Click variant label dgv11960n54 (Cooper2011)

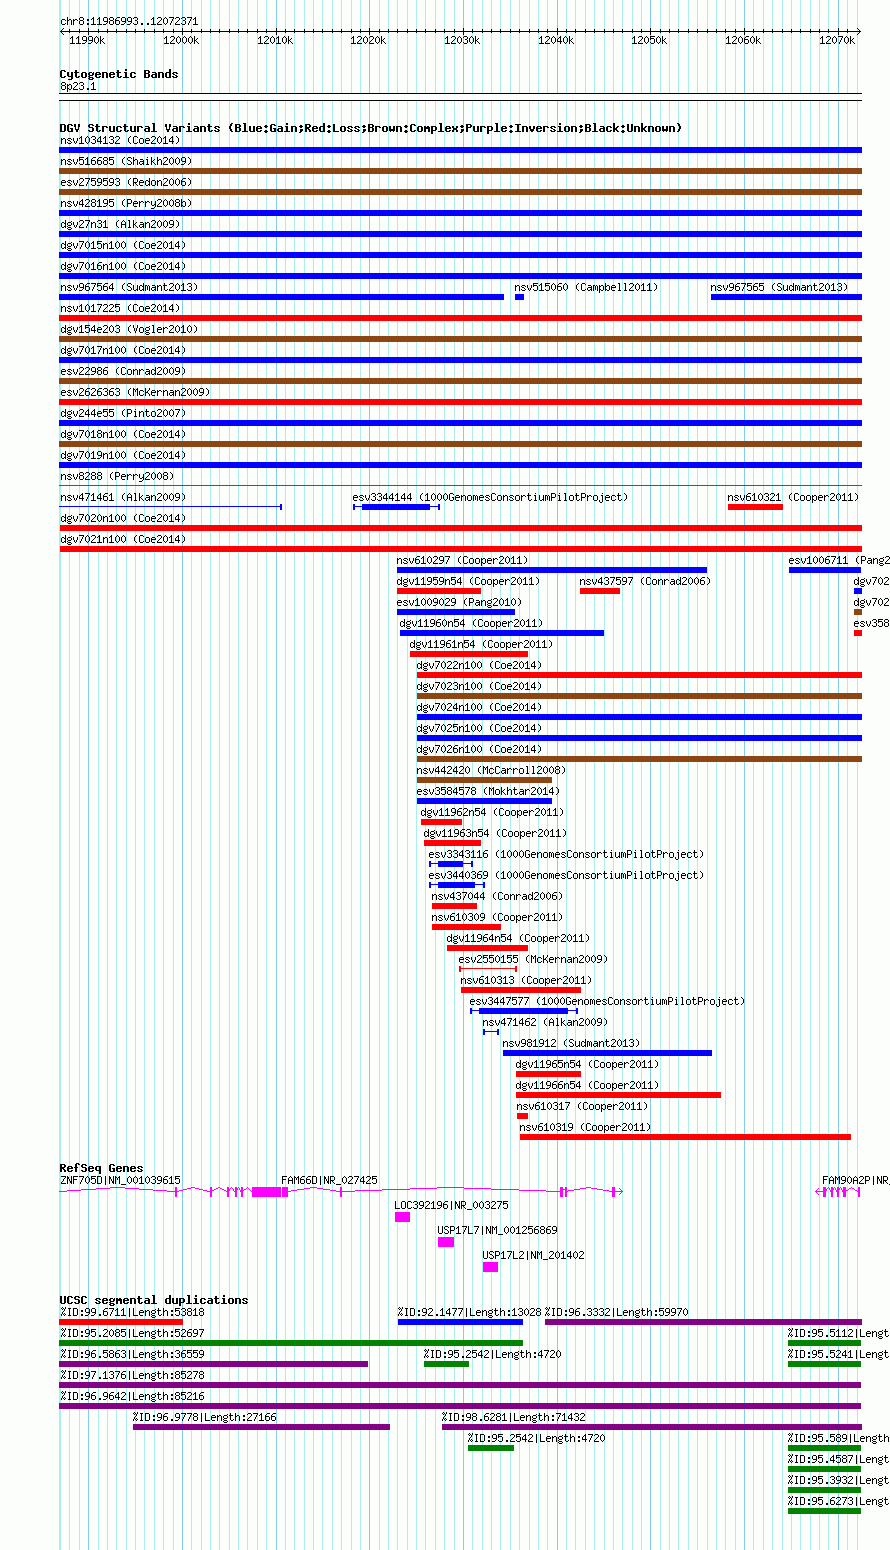471,623
